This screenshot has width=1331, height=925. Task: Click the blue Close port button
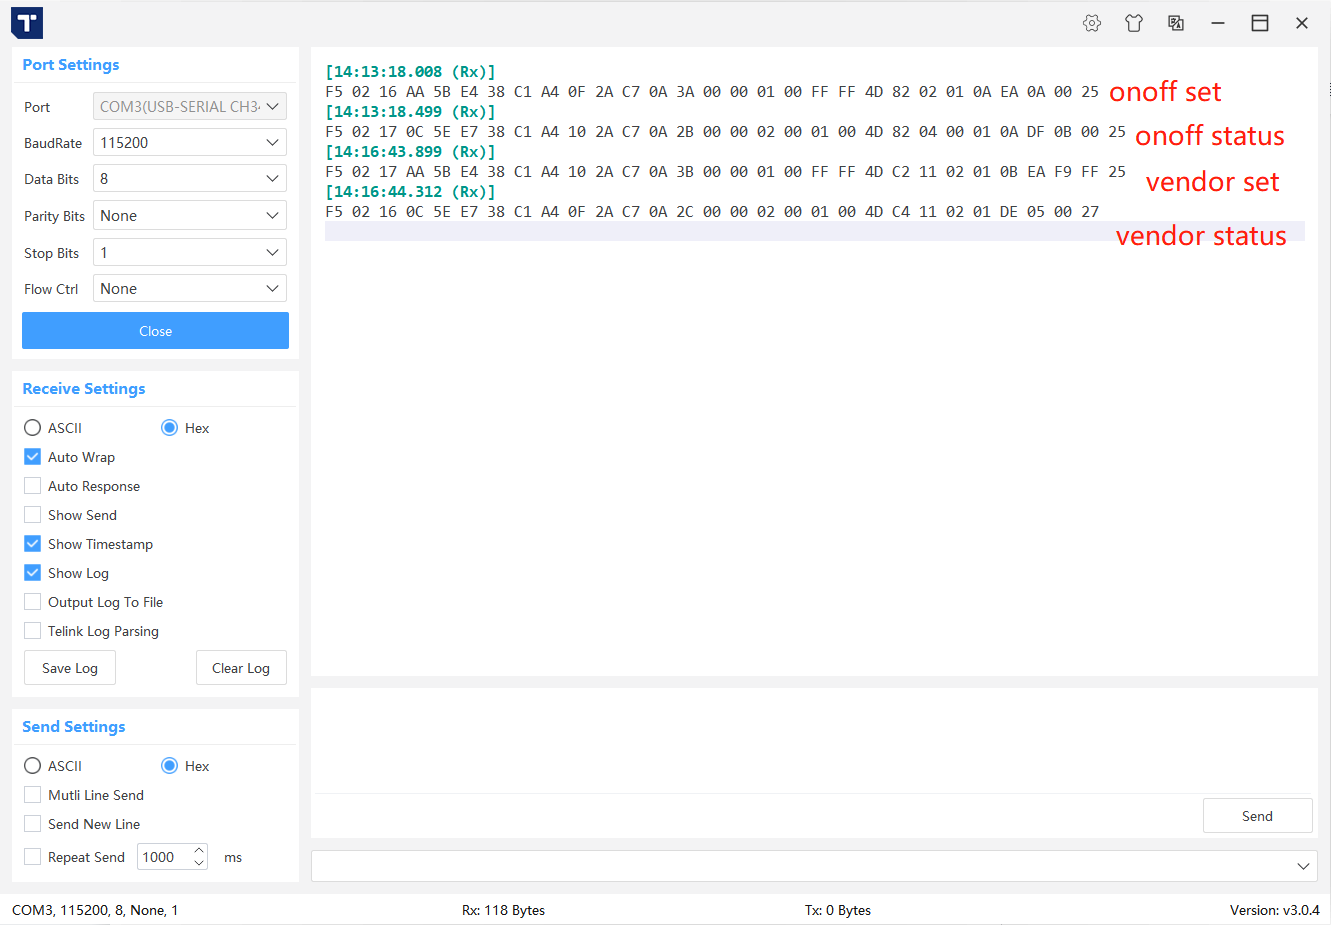pos(155,331)
